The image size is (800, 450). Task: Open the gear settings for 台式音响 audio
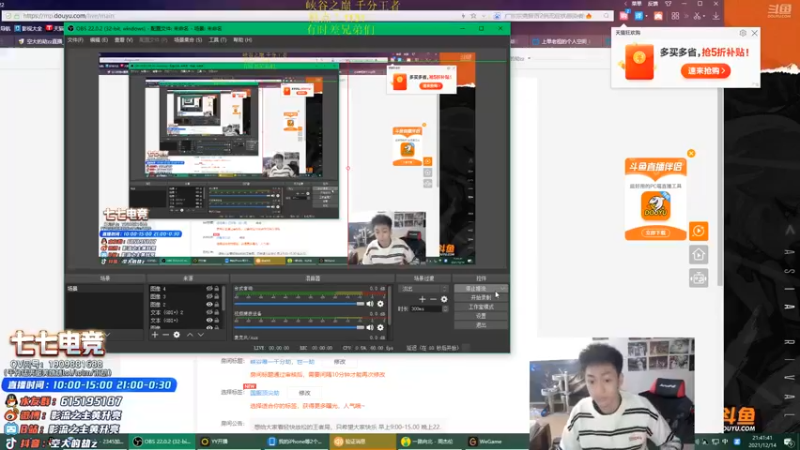click(380, 304)
